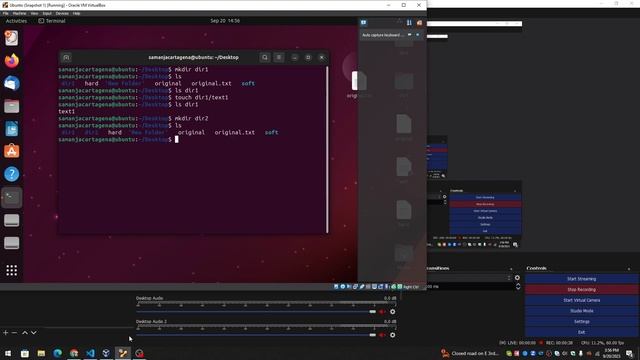640x360 pixels.
Task: Open Settings from OBS Controls
Action: tap(581, 322)
